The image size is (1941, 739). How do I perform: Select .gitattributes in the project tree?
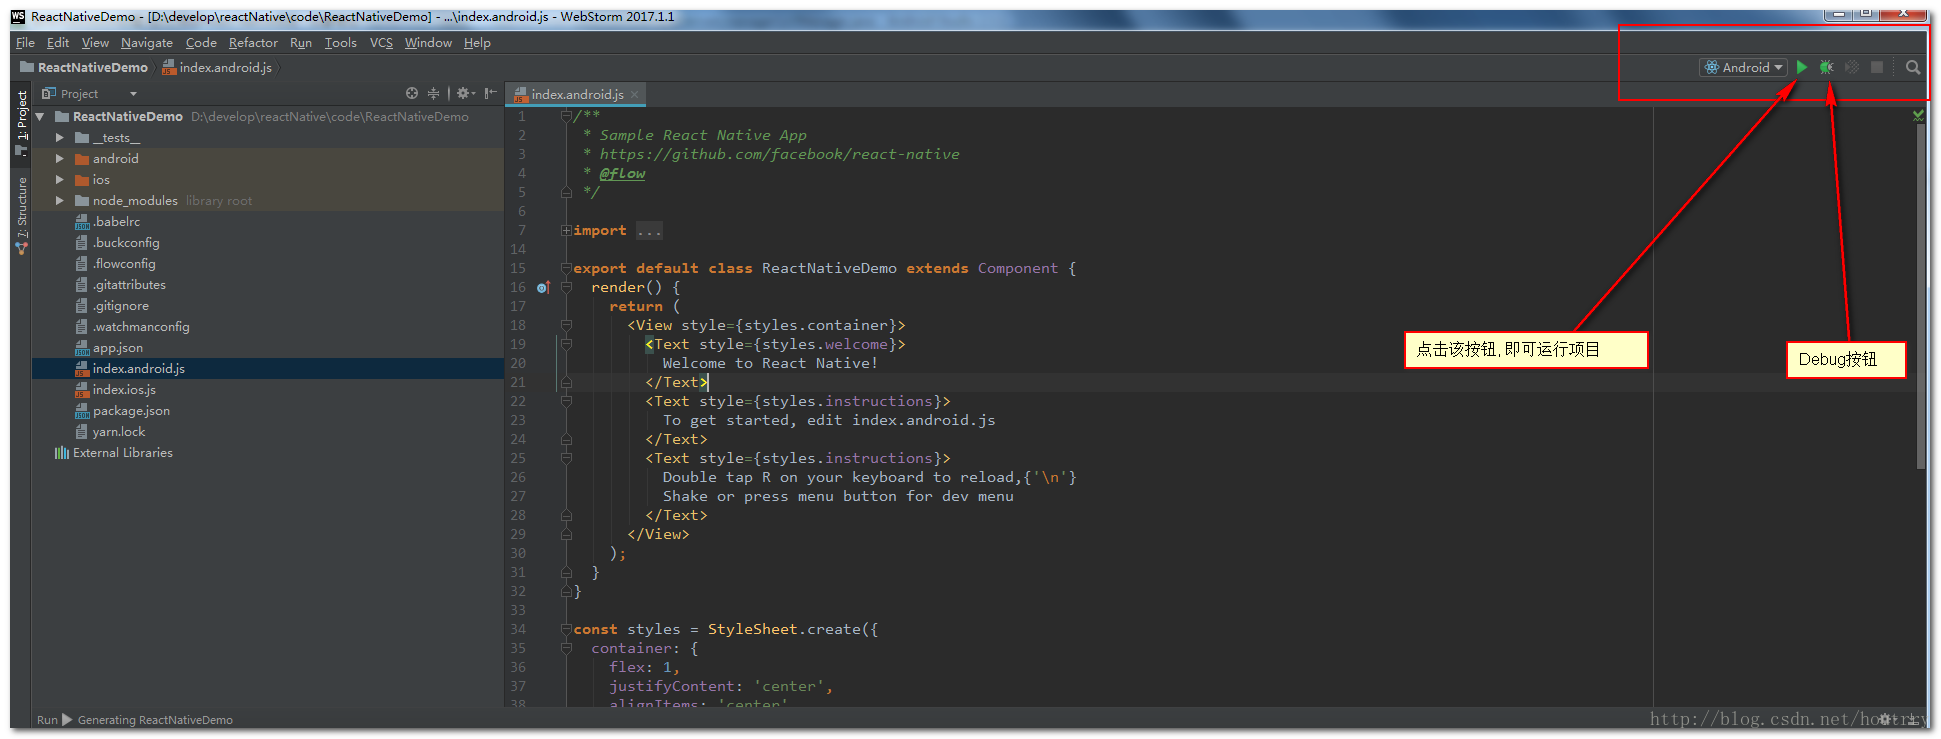(130, 284)
